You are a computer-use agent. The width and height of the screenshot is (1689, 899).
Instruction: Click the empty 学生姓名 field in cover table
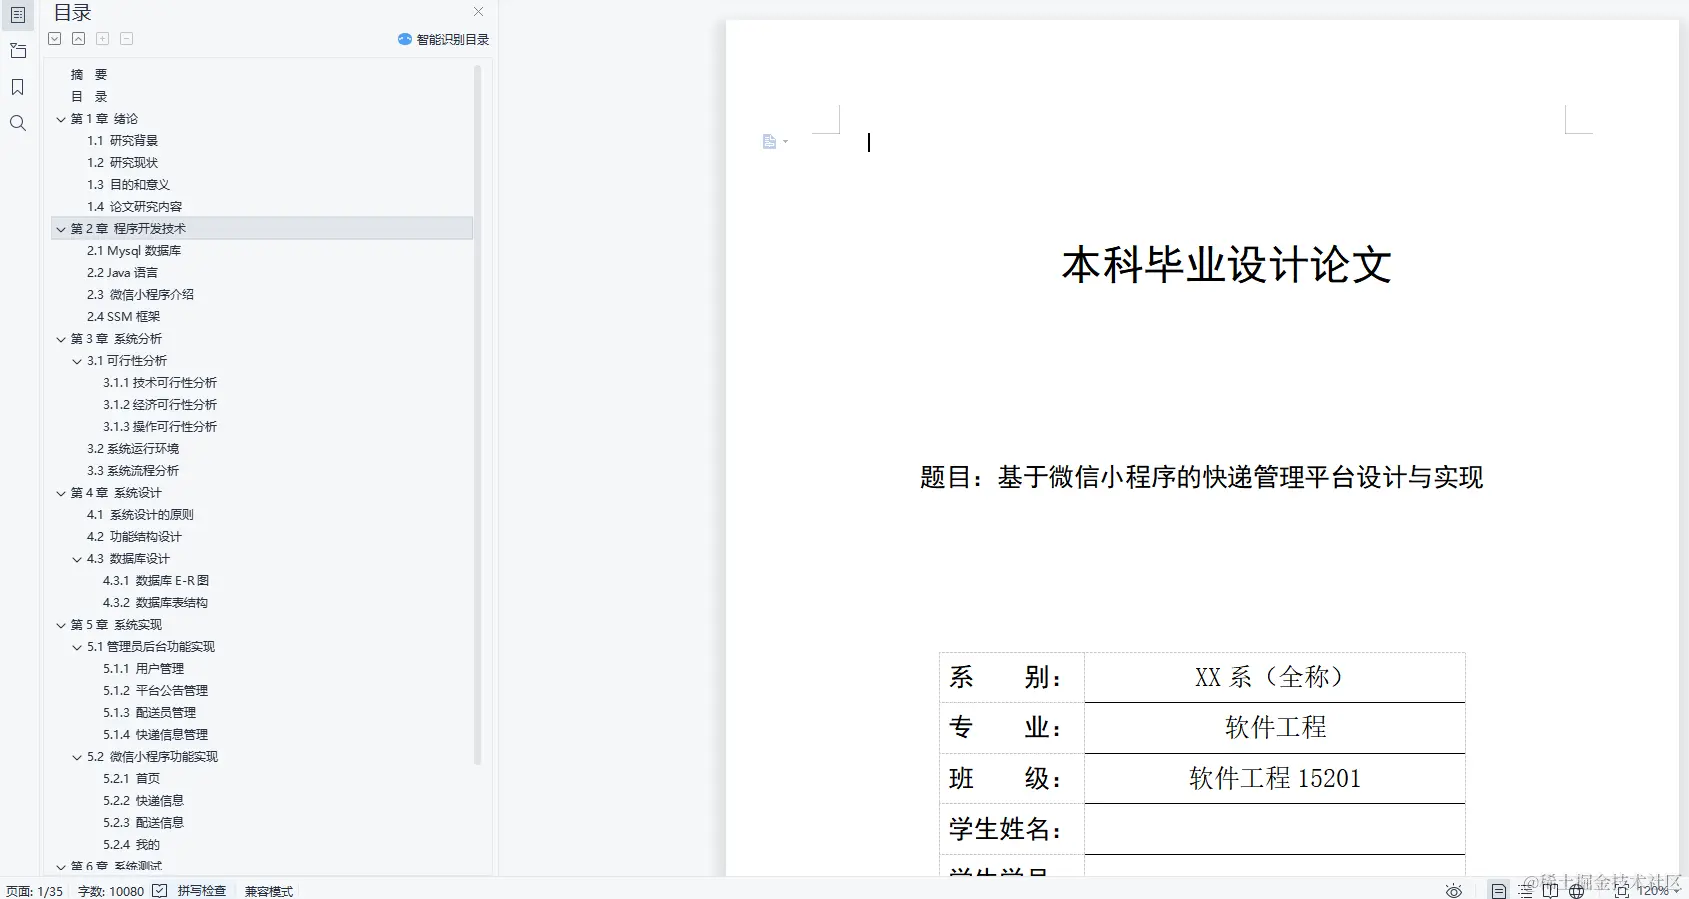point(1275,829)
